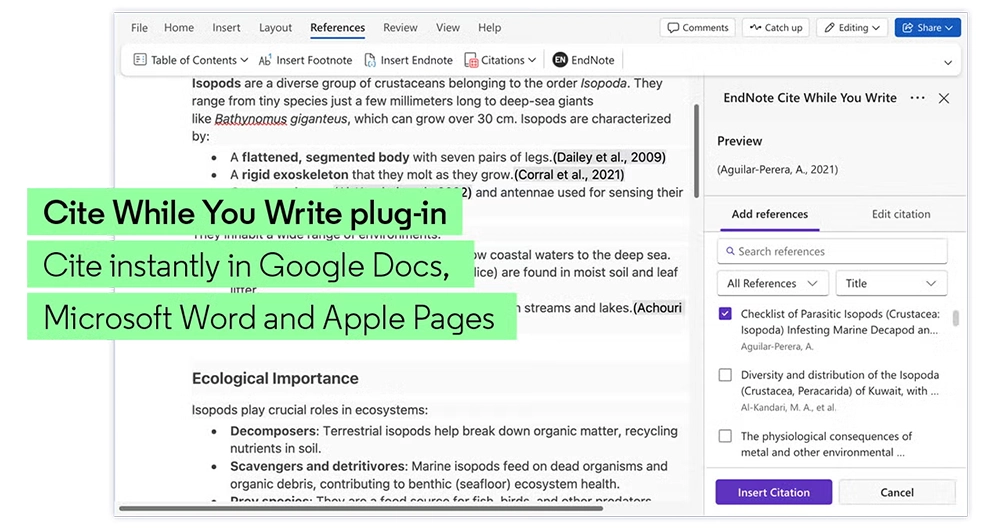1000x530 pixels.
Task: Switch to the Add references tab
Action: [x=769, y=214]
